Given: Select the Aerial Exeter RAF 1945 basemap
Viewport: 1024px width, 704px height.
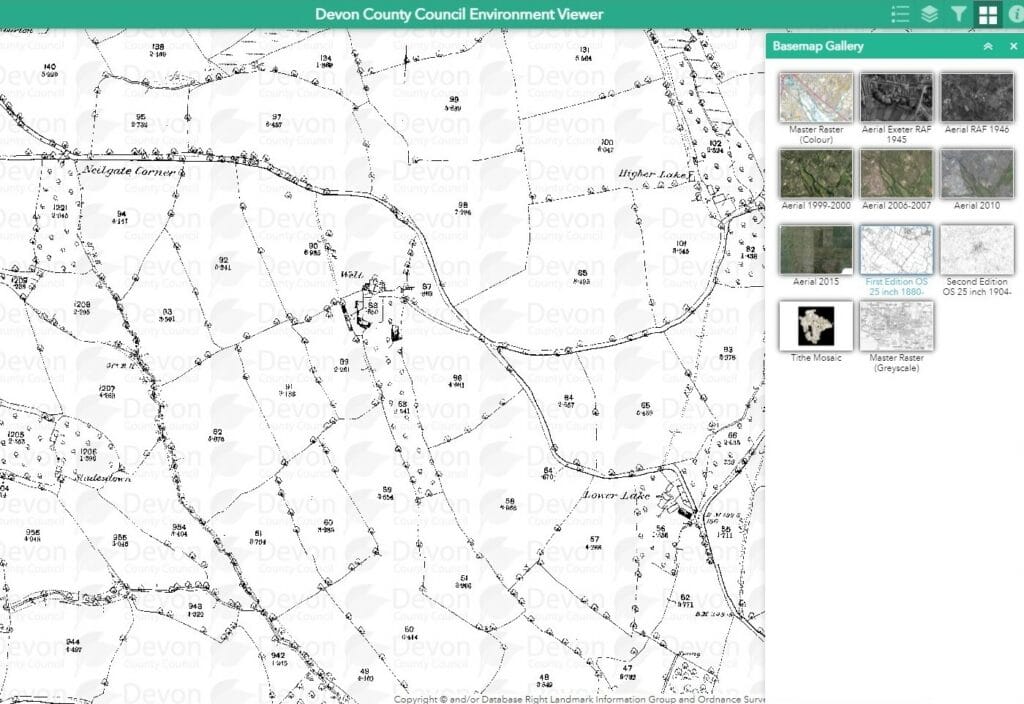Looking at the screenshot, I should 896,95.
